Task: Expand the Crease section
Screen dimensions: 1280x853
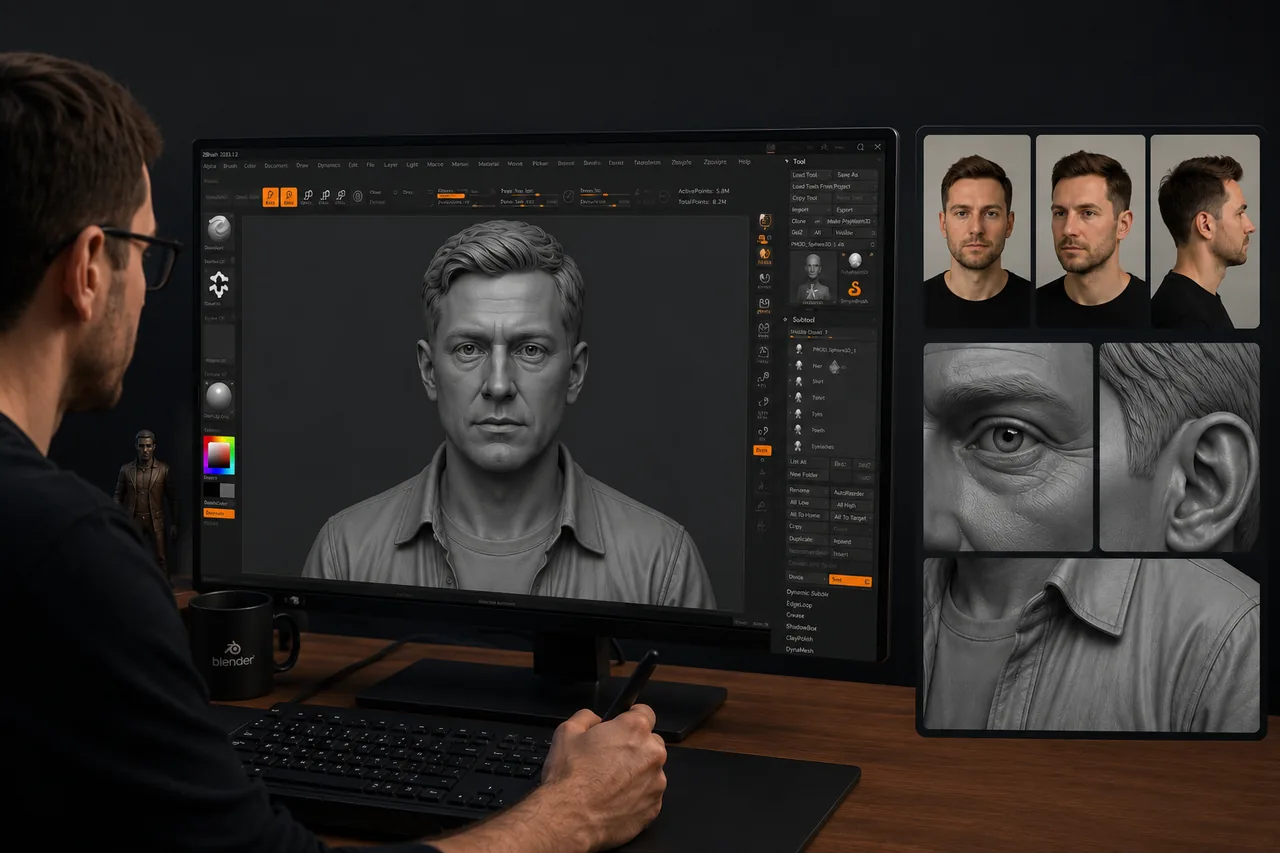Action: point(795,615)
